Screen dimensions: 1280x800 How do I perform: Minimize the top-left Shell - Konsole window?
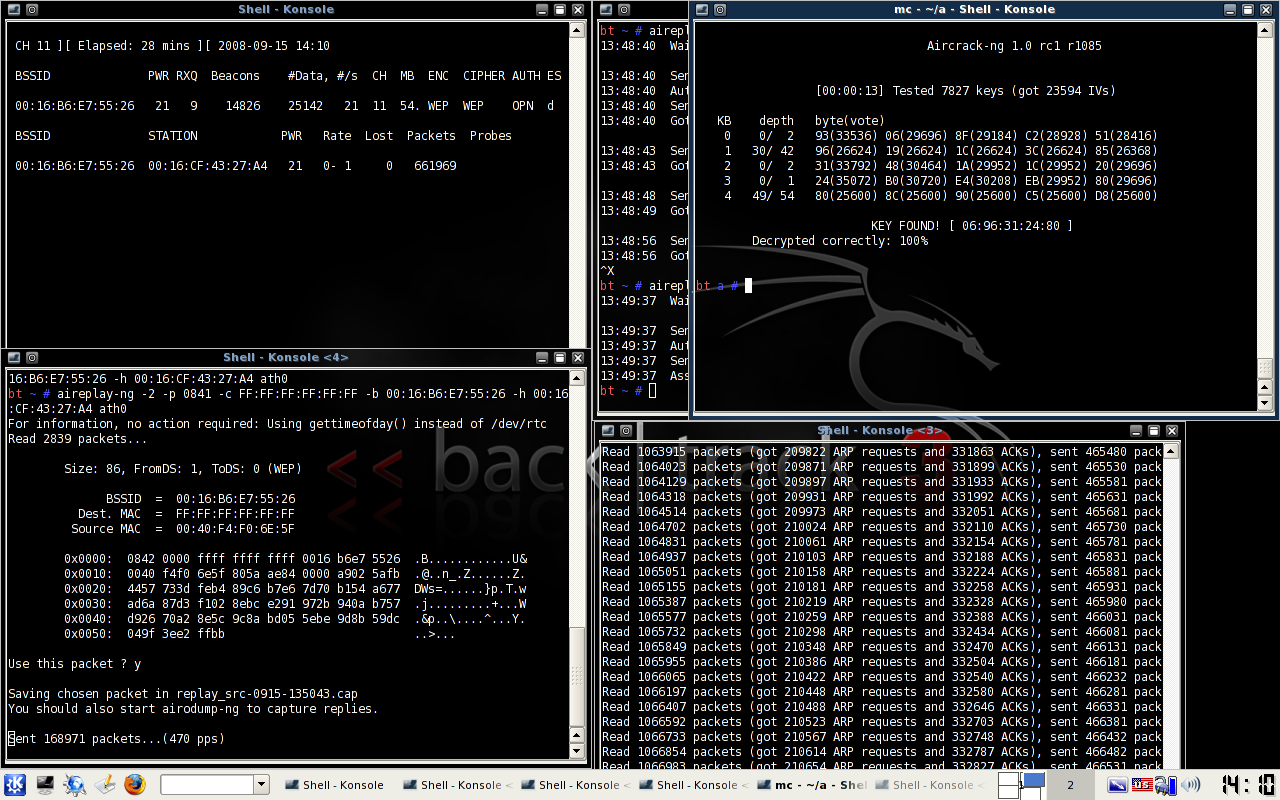click(542, 9)
